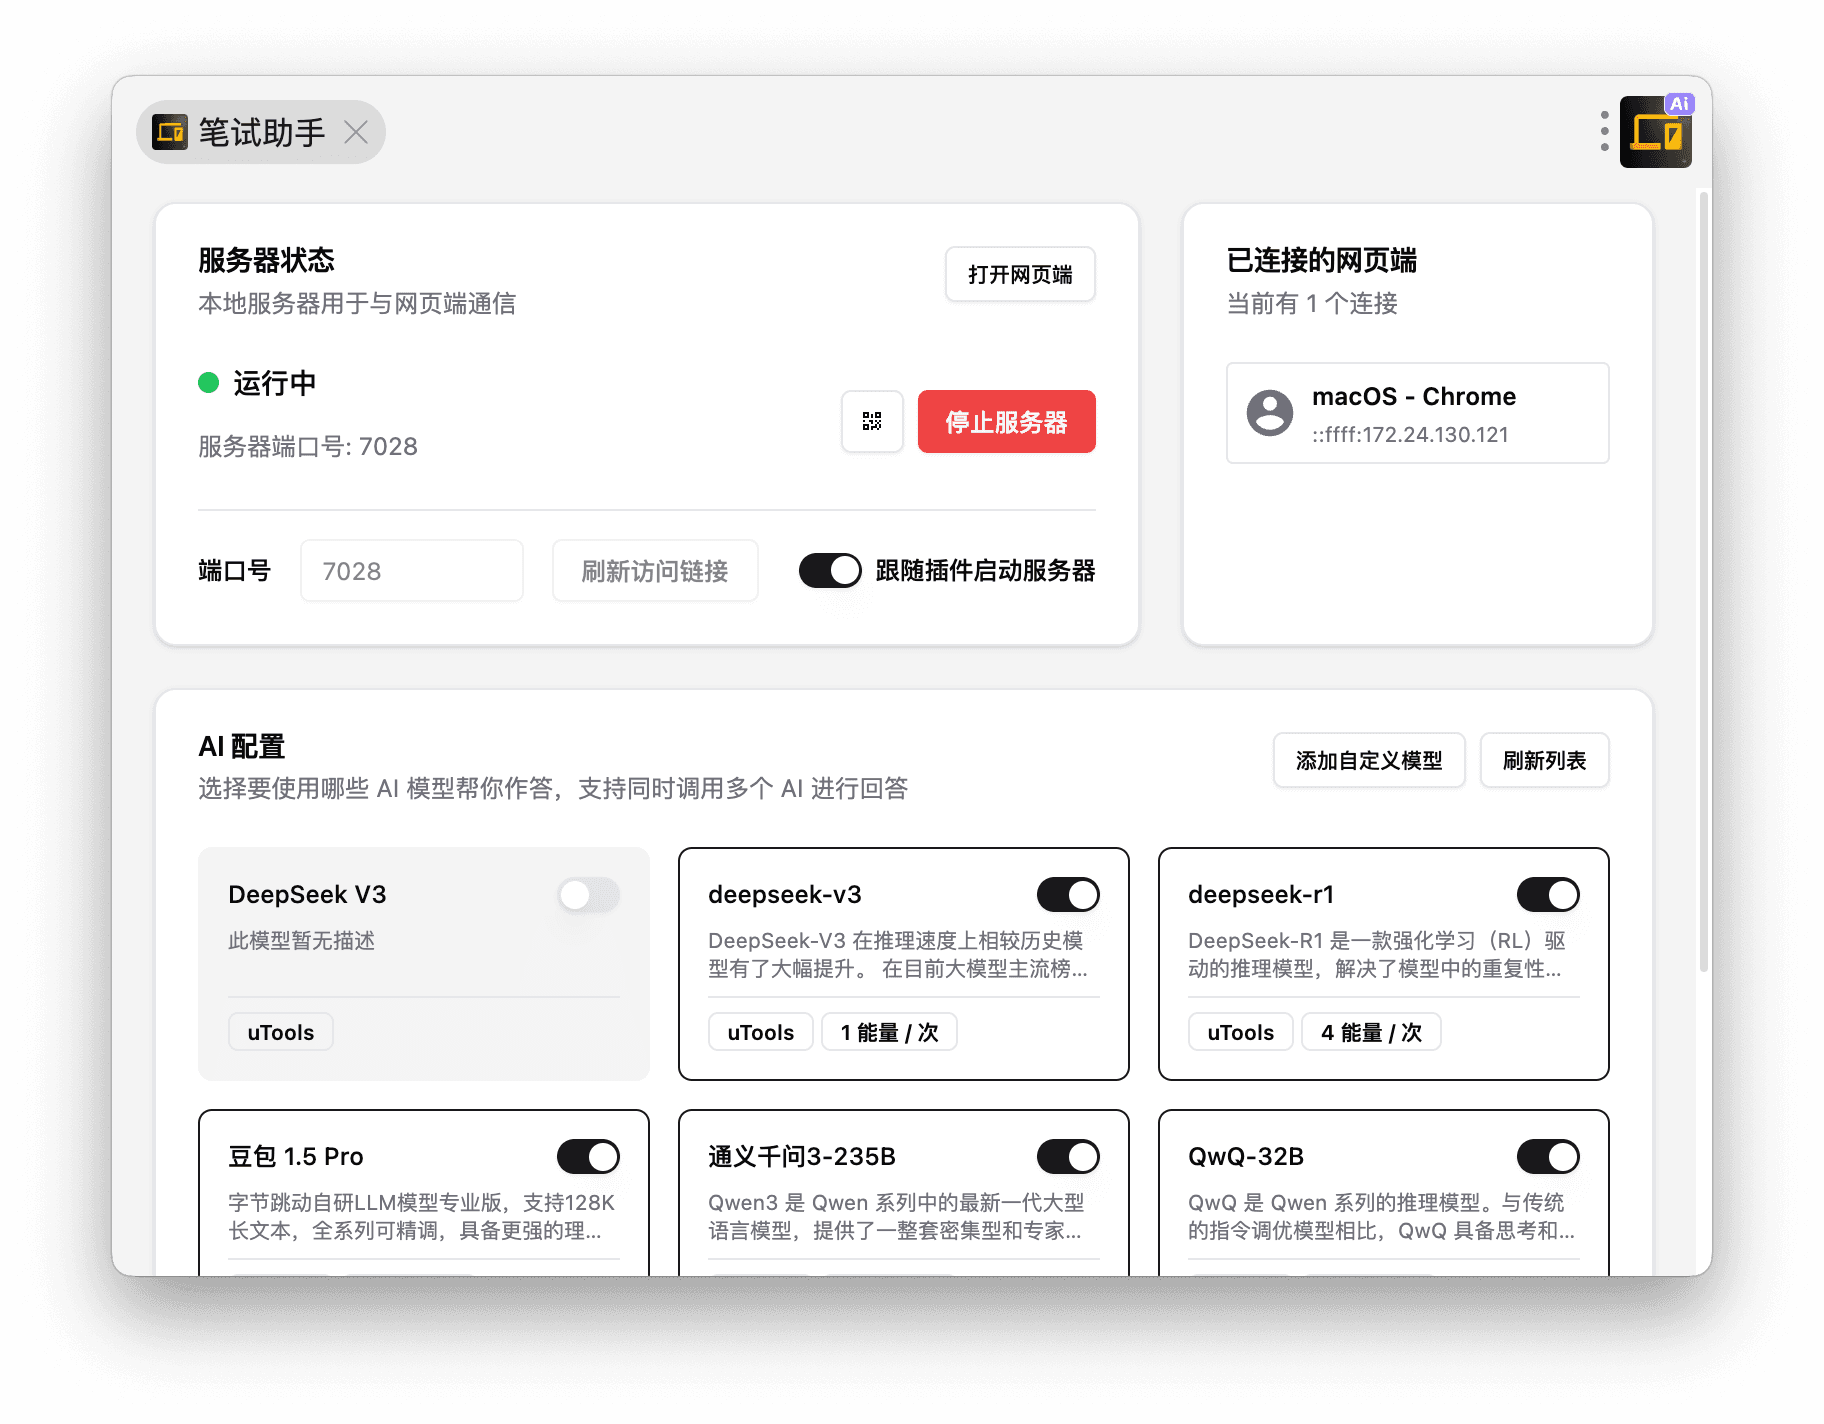Click the QR code icon button

872,421
